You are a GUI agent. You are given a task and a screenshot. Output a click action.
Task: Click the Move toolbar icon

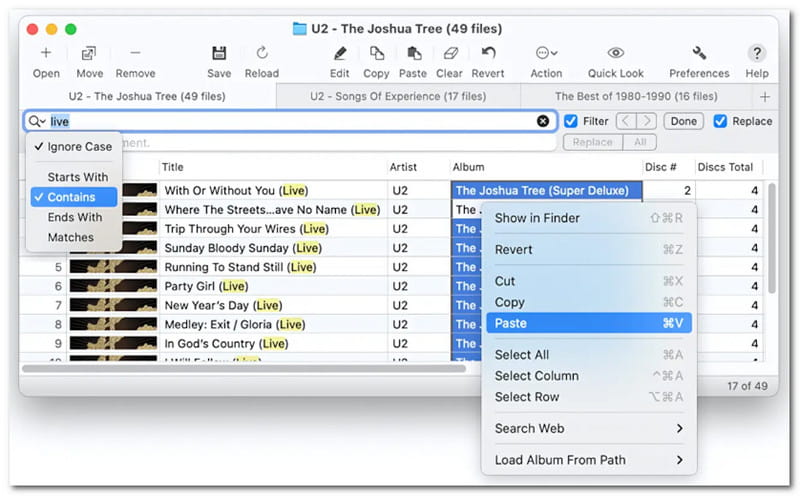89,53
